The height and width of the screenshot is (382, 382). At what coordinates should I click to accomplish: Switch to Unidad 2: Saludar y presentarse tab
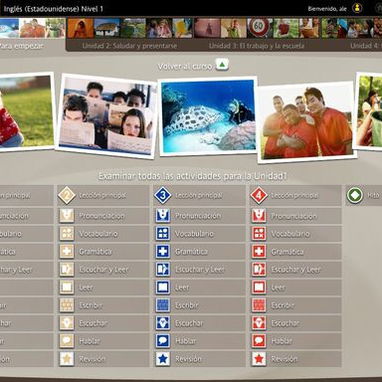point(130,46)
